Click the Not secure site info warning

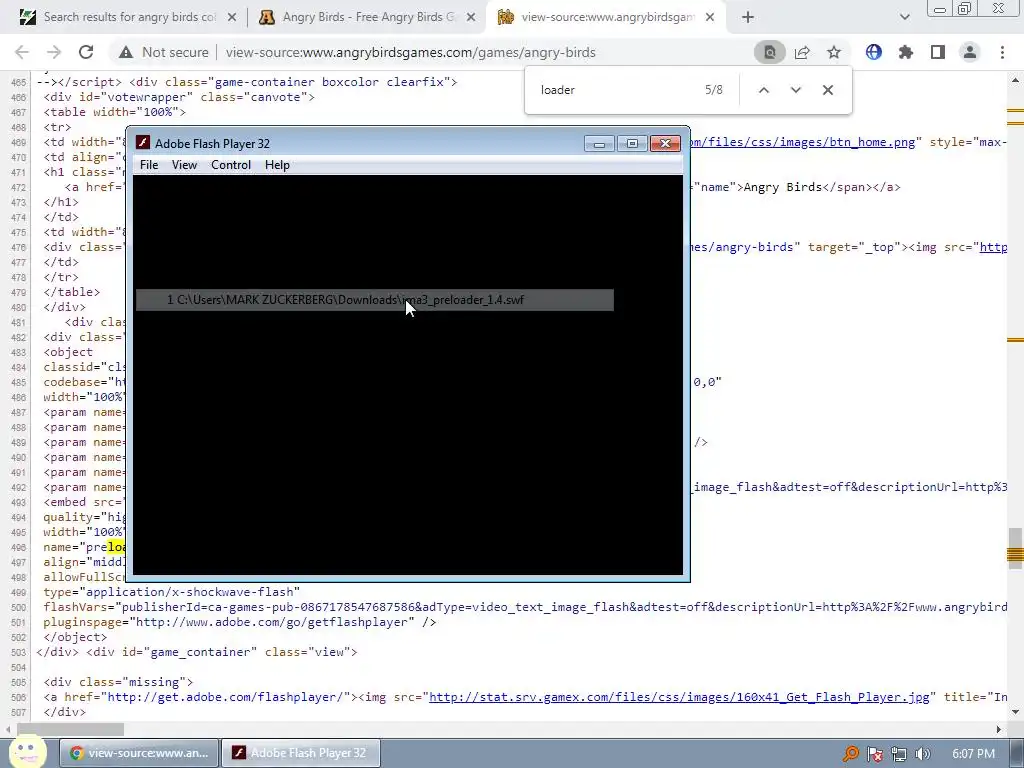pyautogui.click(x=163, y=52)
